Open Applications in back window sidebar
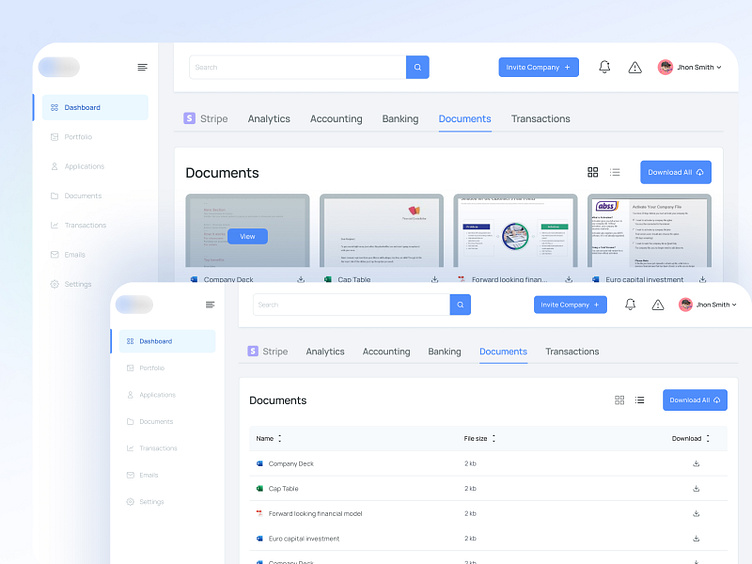The image size is (752, 564). 78,166
